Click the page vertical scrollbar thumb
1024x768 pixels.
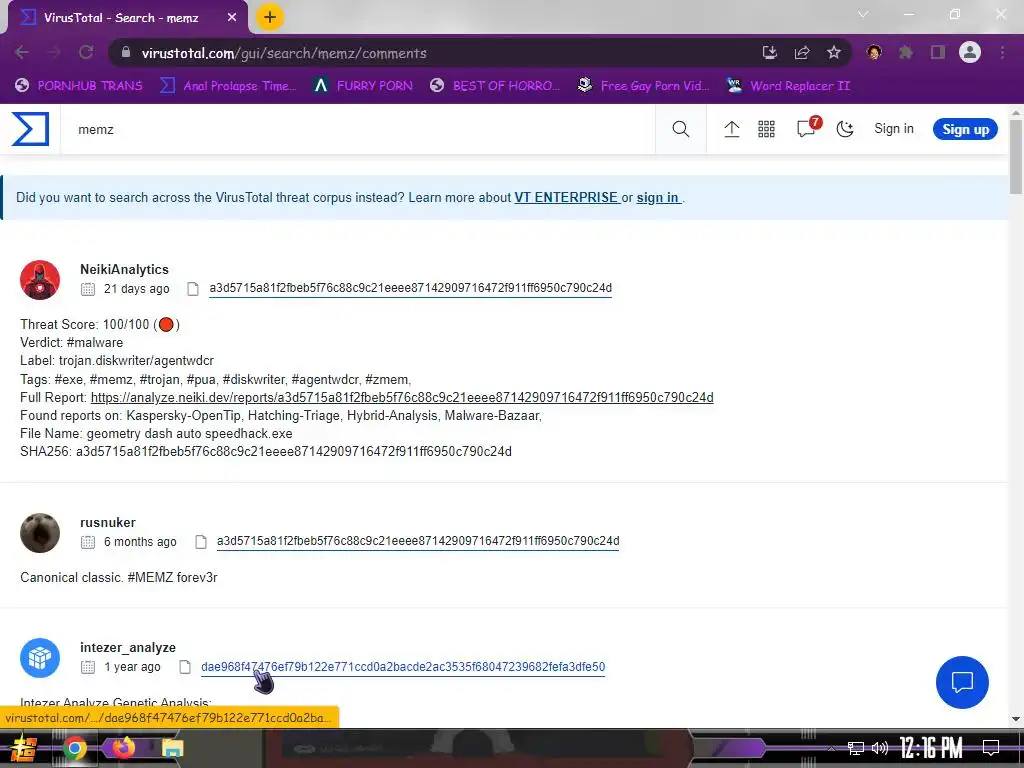(1016, 157)
